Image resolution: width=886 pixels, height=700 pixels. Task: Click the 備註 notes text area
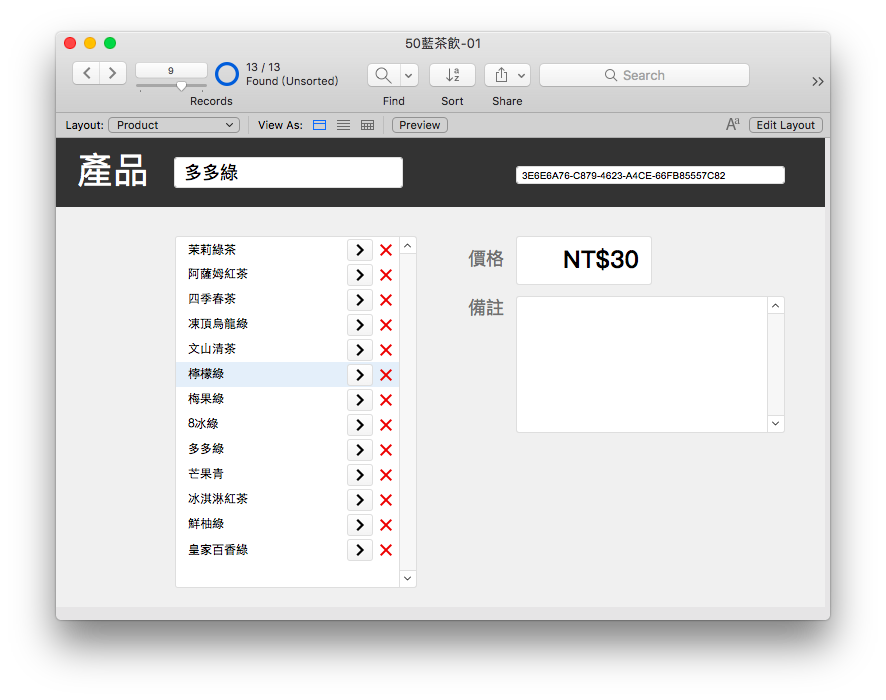click(642, 364)
